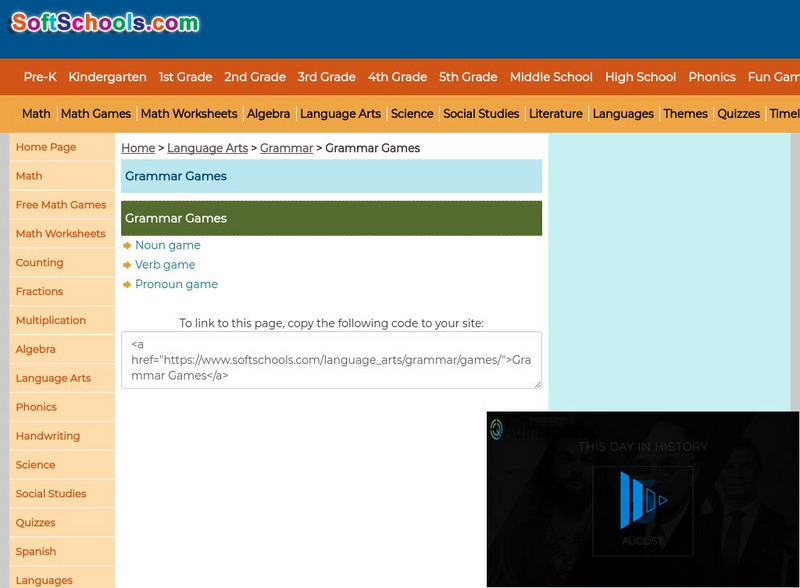
Task: Open Languages in the subject bar
Action: (623, 113)
